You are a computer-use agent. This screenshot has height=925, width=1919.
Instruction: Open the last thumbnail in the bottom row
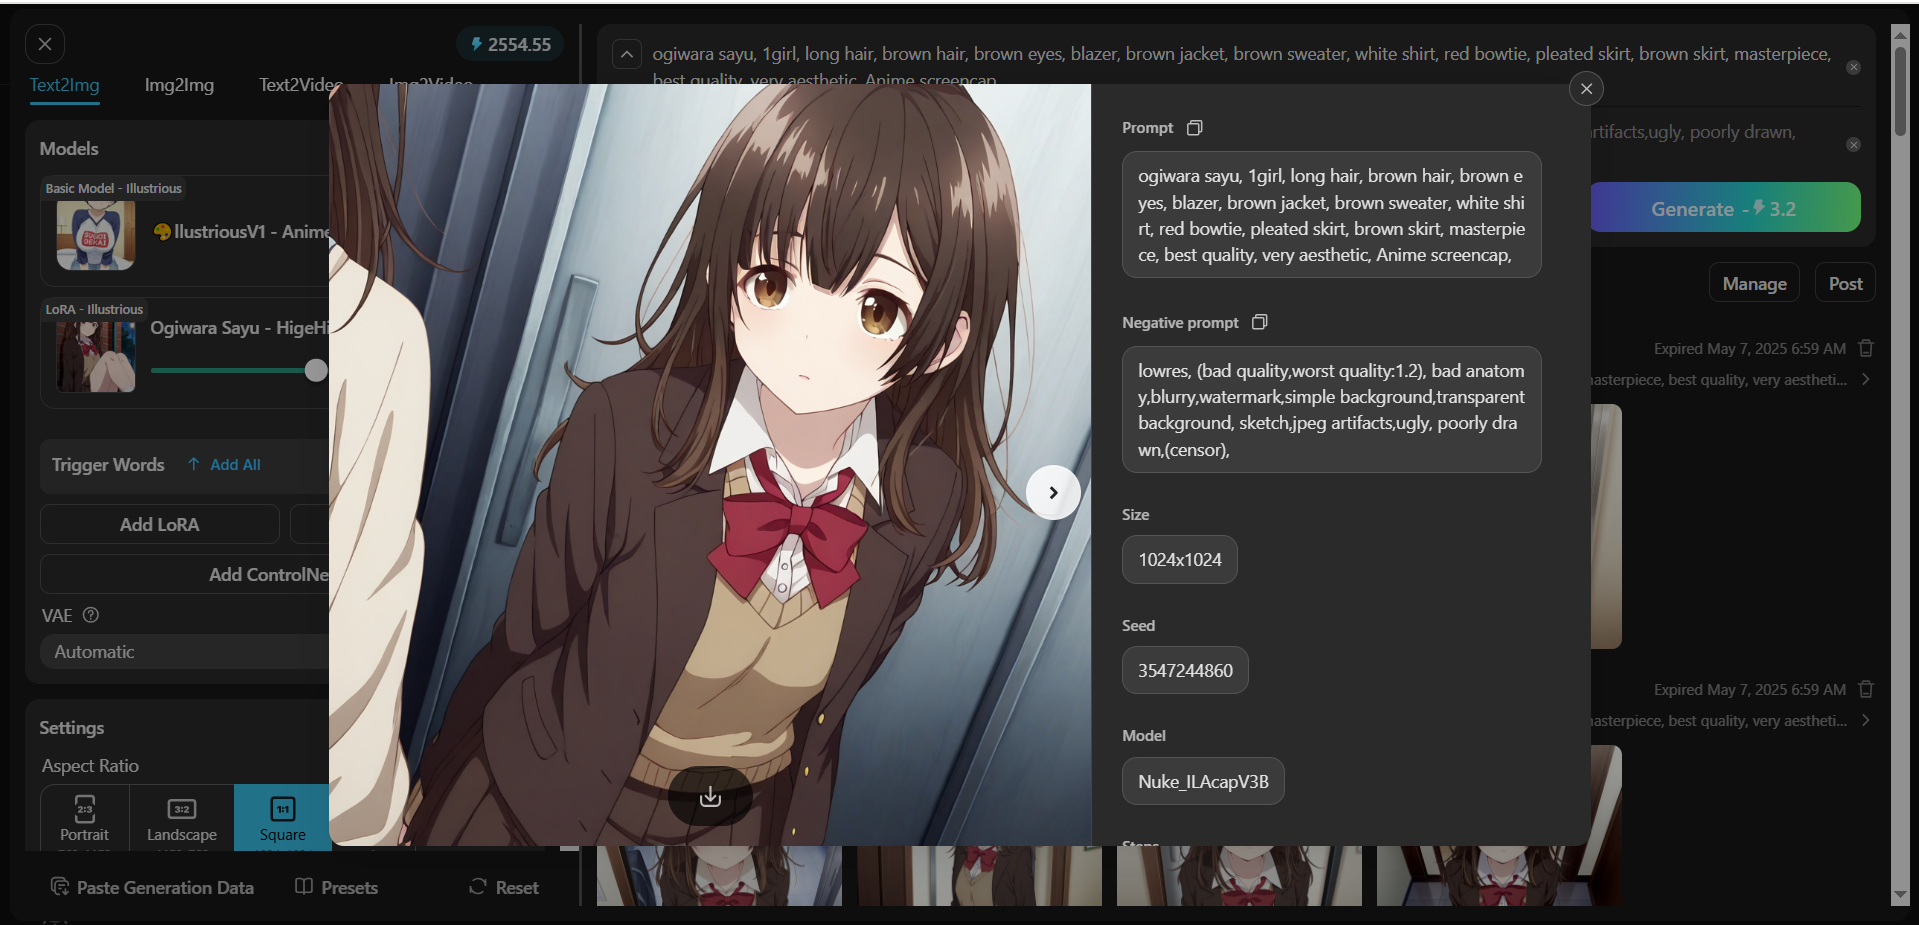1498,876
